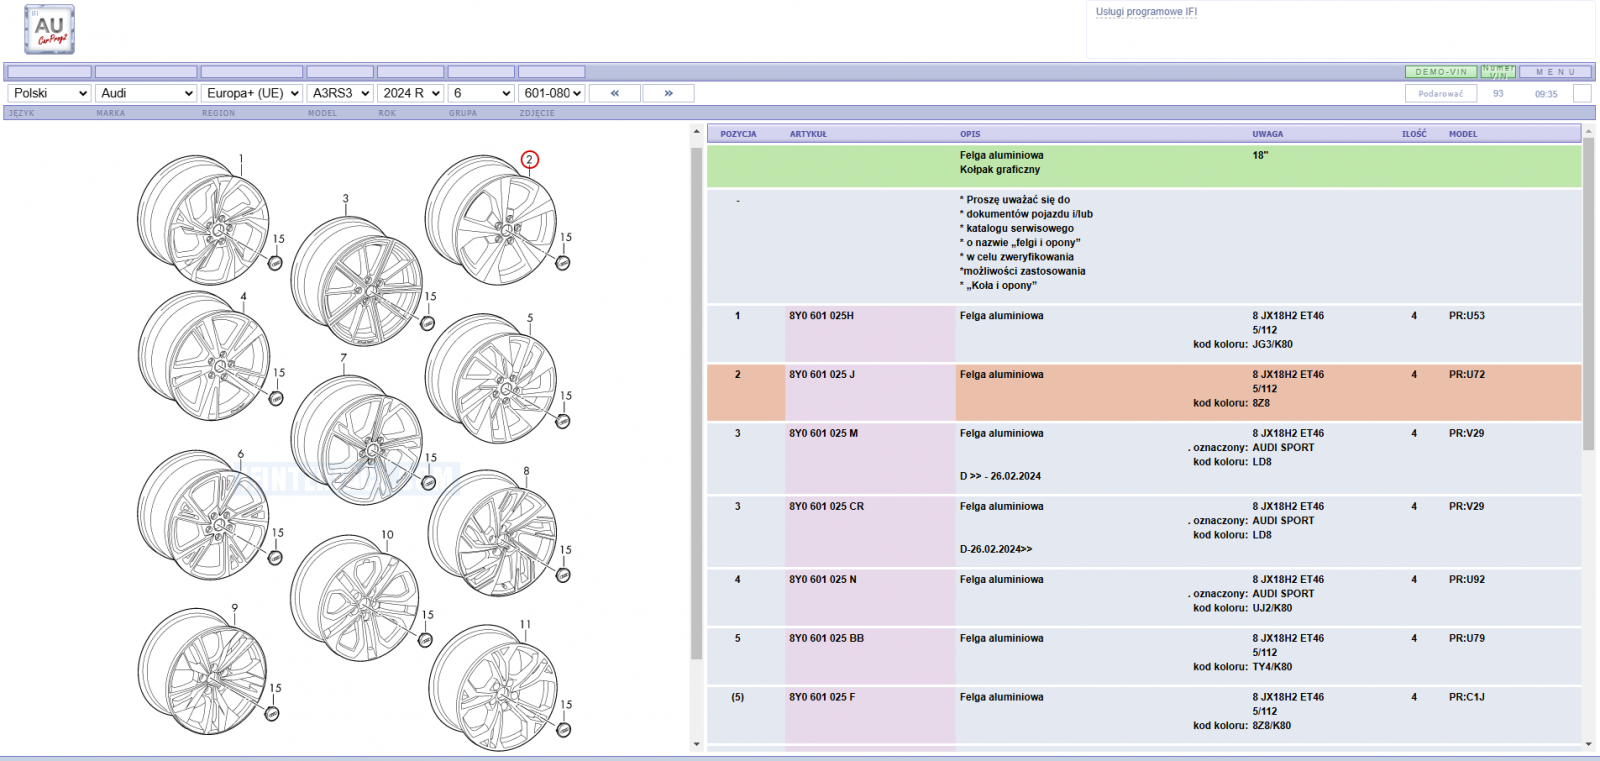The width and height of the screenshot is (1600, 761).
Task: Click hub cap 15 beside wheel 11
Action: click(563, 730)
